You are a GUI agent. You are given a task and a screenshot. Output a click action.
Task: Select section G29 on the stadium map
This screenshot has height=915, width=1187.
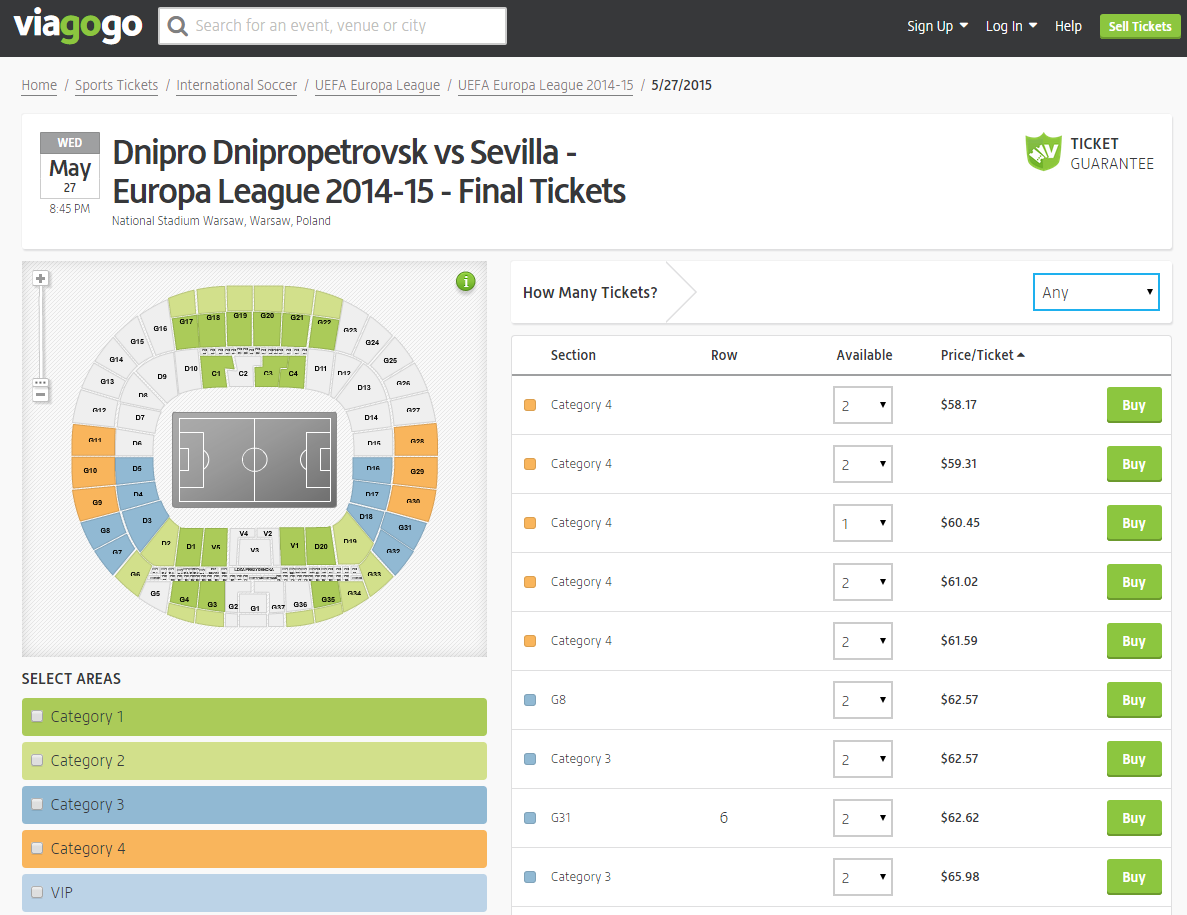[x=414, y=472]
